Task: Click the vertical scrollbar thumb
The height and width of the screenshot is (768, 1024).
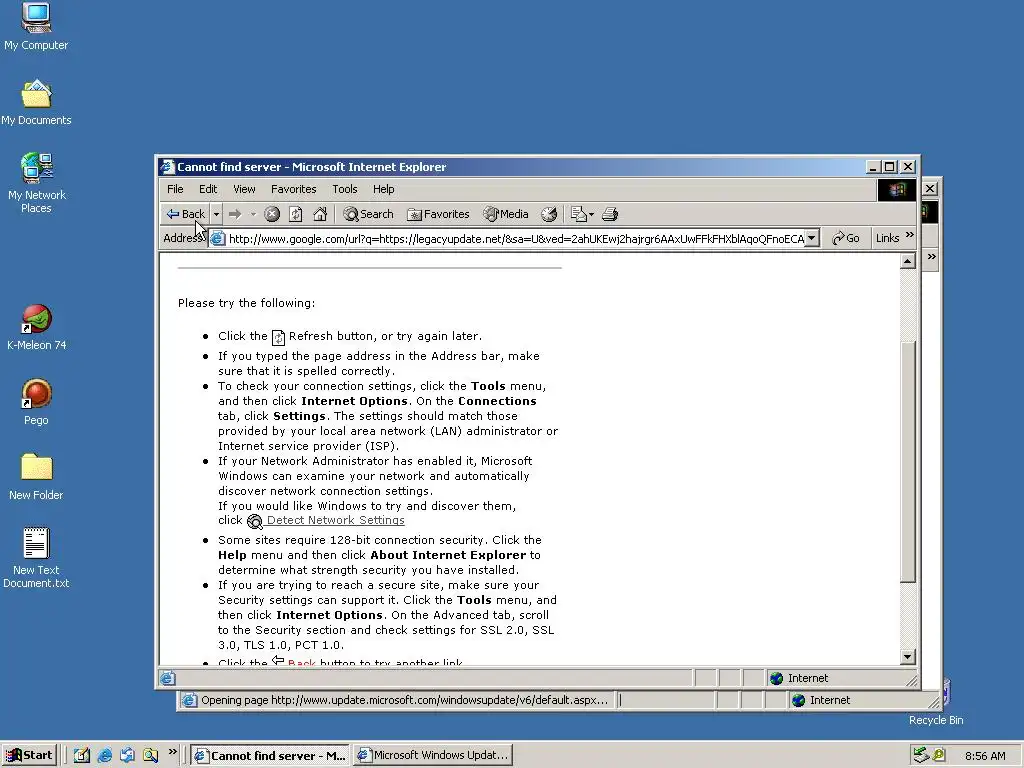Action: 907,461
